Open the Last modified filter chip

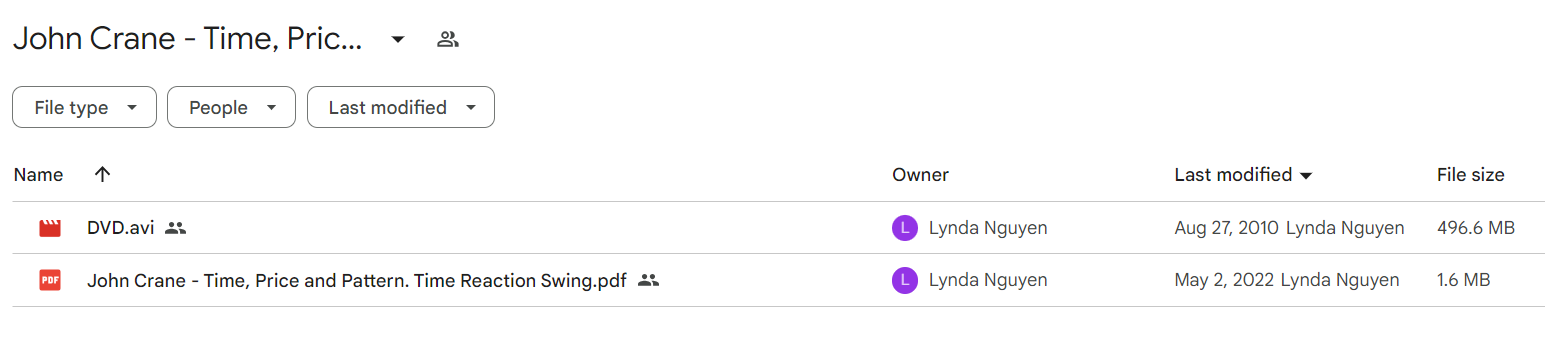click(x=401, y=108)
